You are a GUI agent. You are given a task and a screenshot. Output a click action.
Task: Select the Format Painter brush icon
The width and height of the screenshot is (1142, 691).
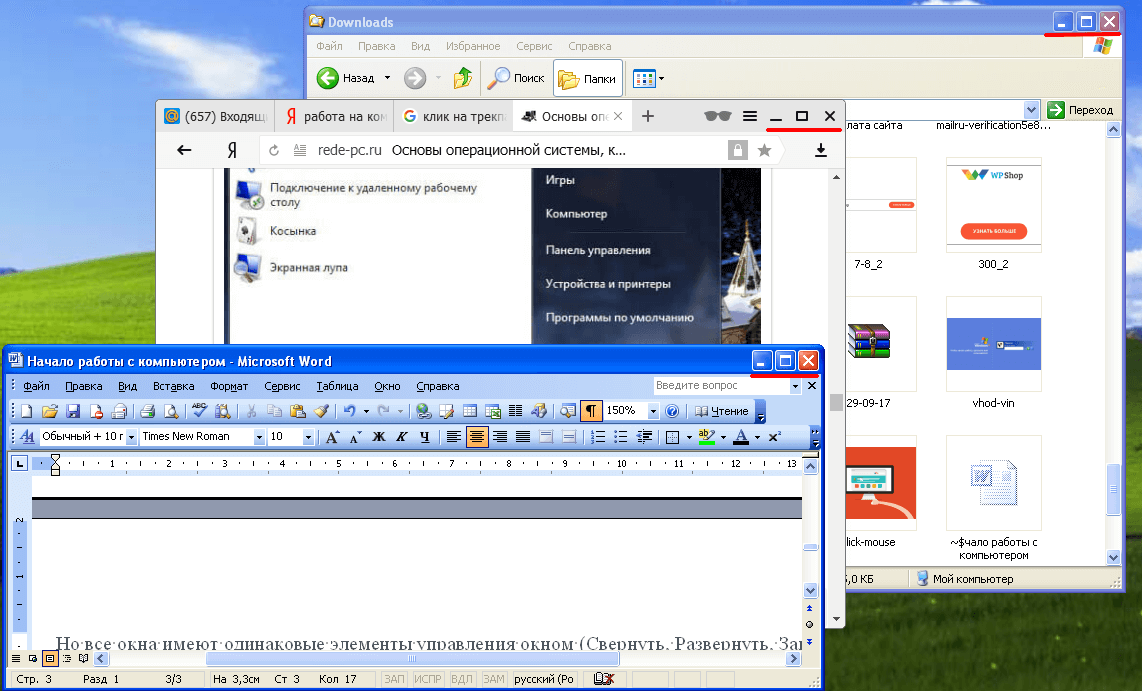pos(321,411)
